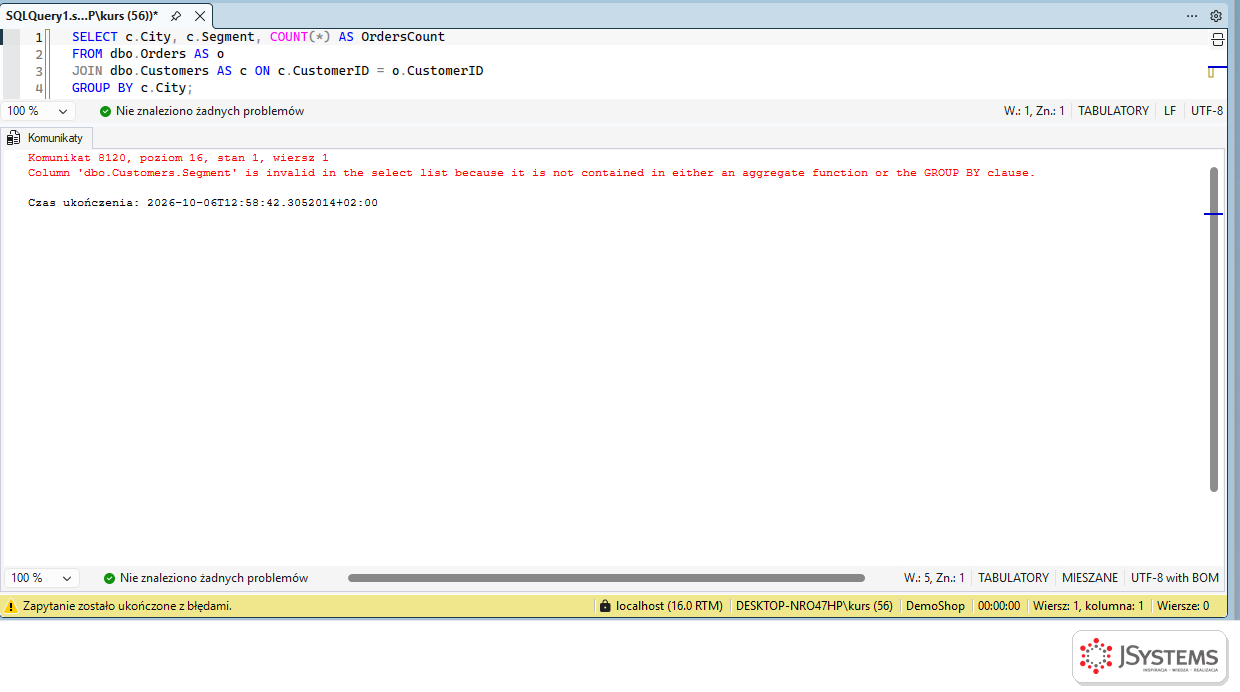Screen dimensions: 1240x692
Task: Click the split editor window icon
Action: [1217, 40]
